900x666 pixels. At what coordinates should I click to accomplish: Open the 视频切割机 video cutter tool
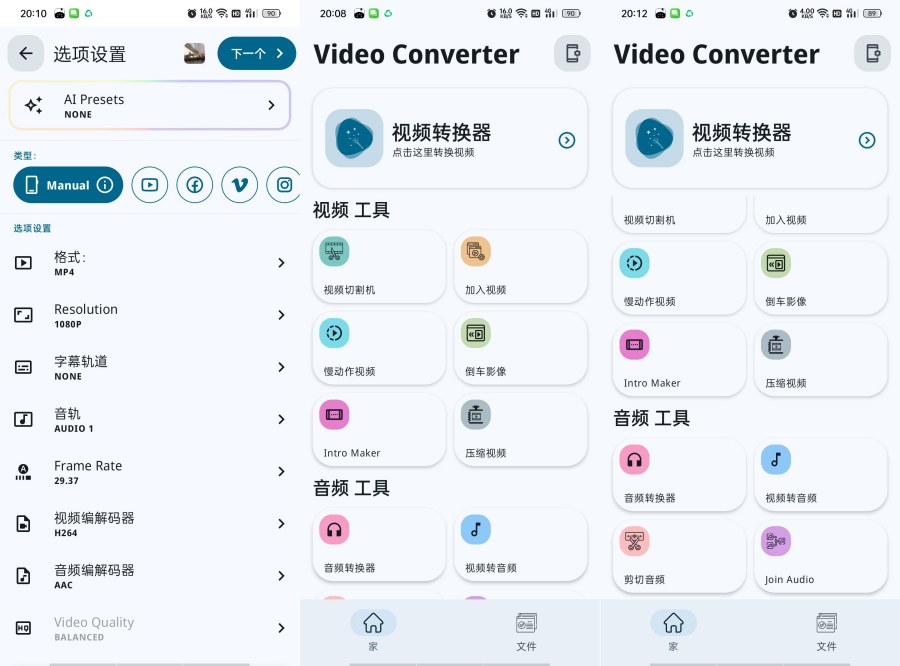(378, 266)
